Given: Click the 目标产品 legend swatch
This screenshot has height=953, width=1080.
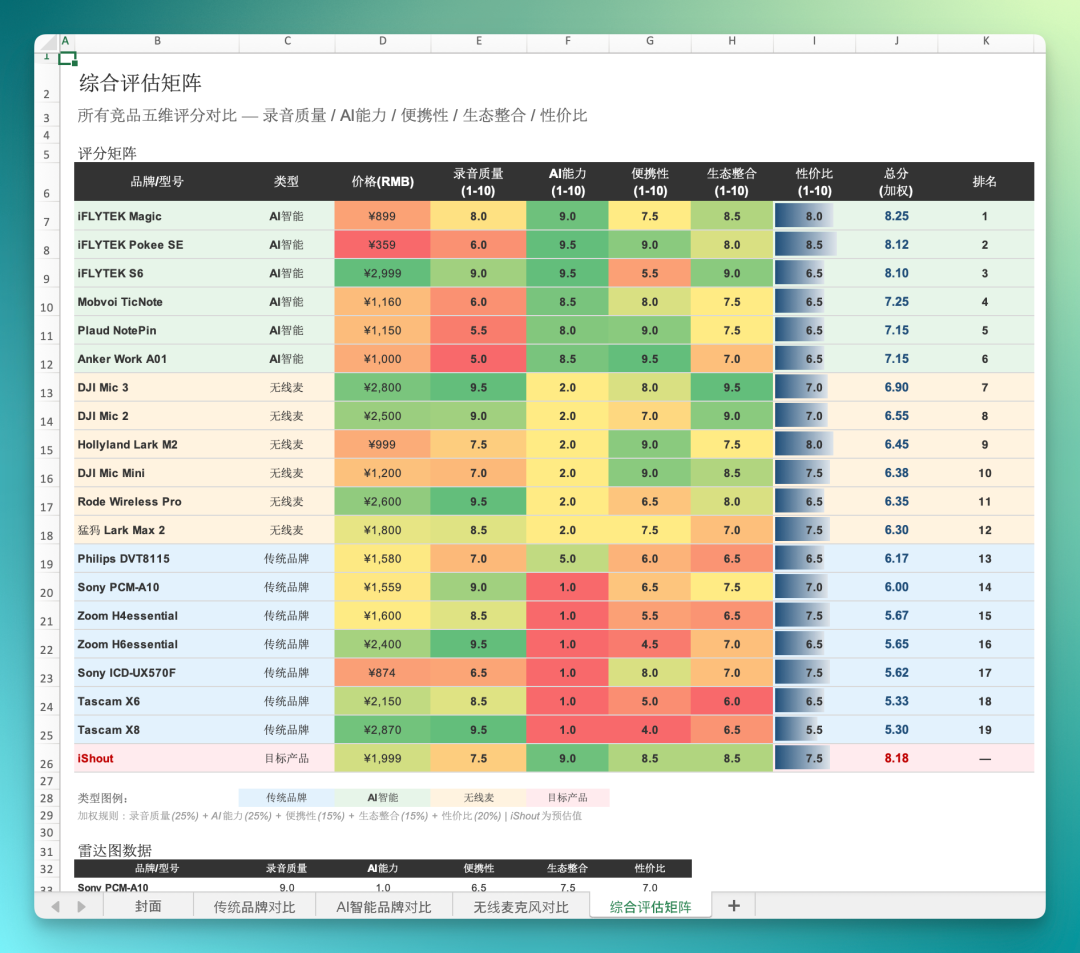Looking at the screenshot, I should pyautogui.click(x=568, y=798).
